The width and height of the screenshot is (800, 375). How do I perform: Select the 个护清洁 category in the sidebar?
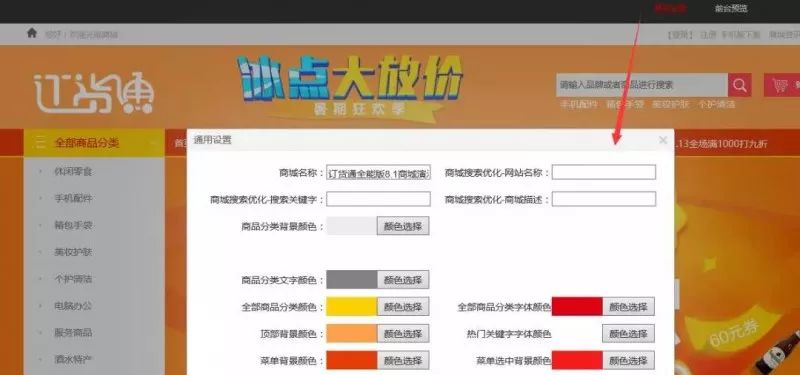click(x=73, y=279)
